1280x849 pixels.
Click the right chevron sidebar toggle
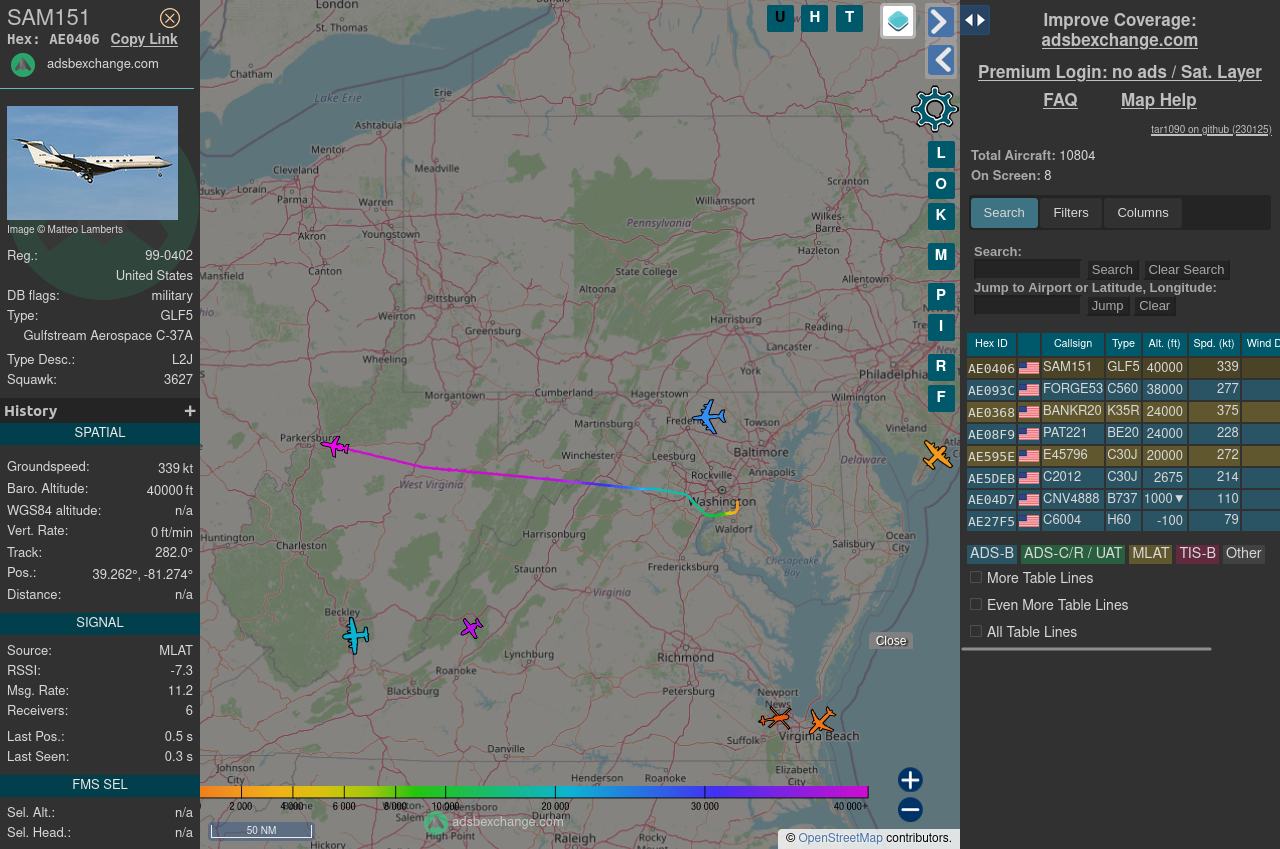pyautogui.click(x=940, y=22)
